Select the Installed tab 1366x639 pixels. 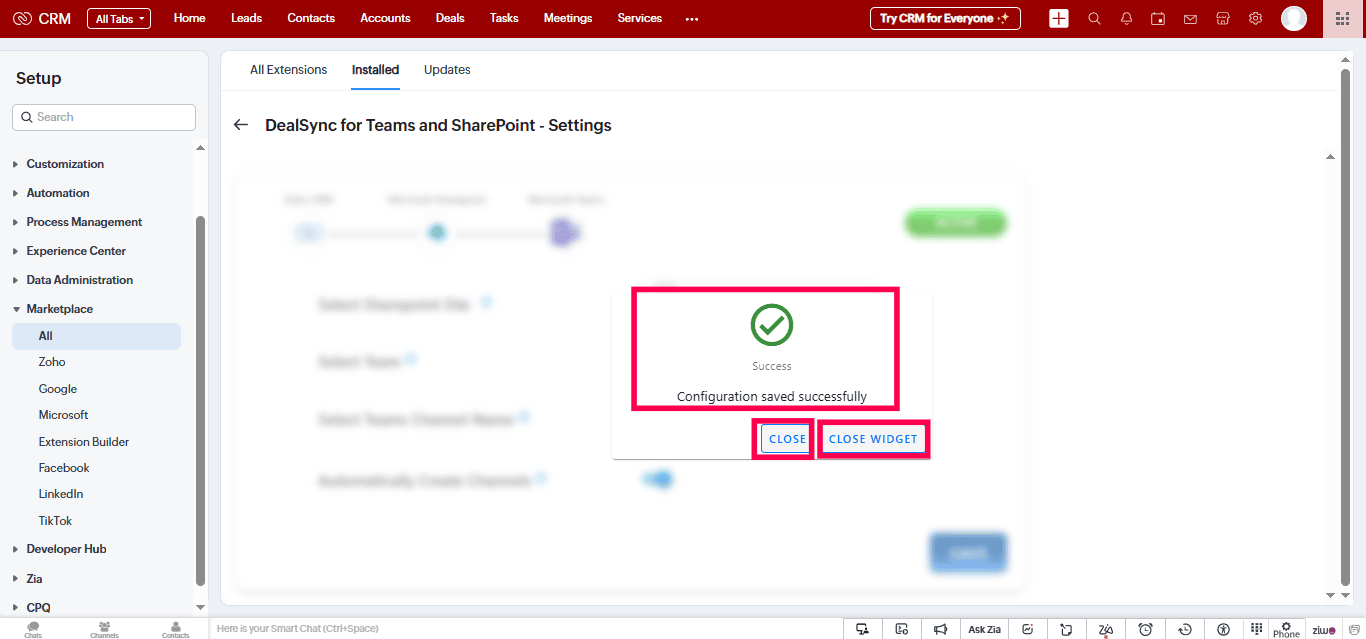pyautogui.click(x=375, y=70)
